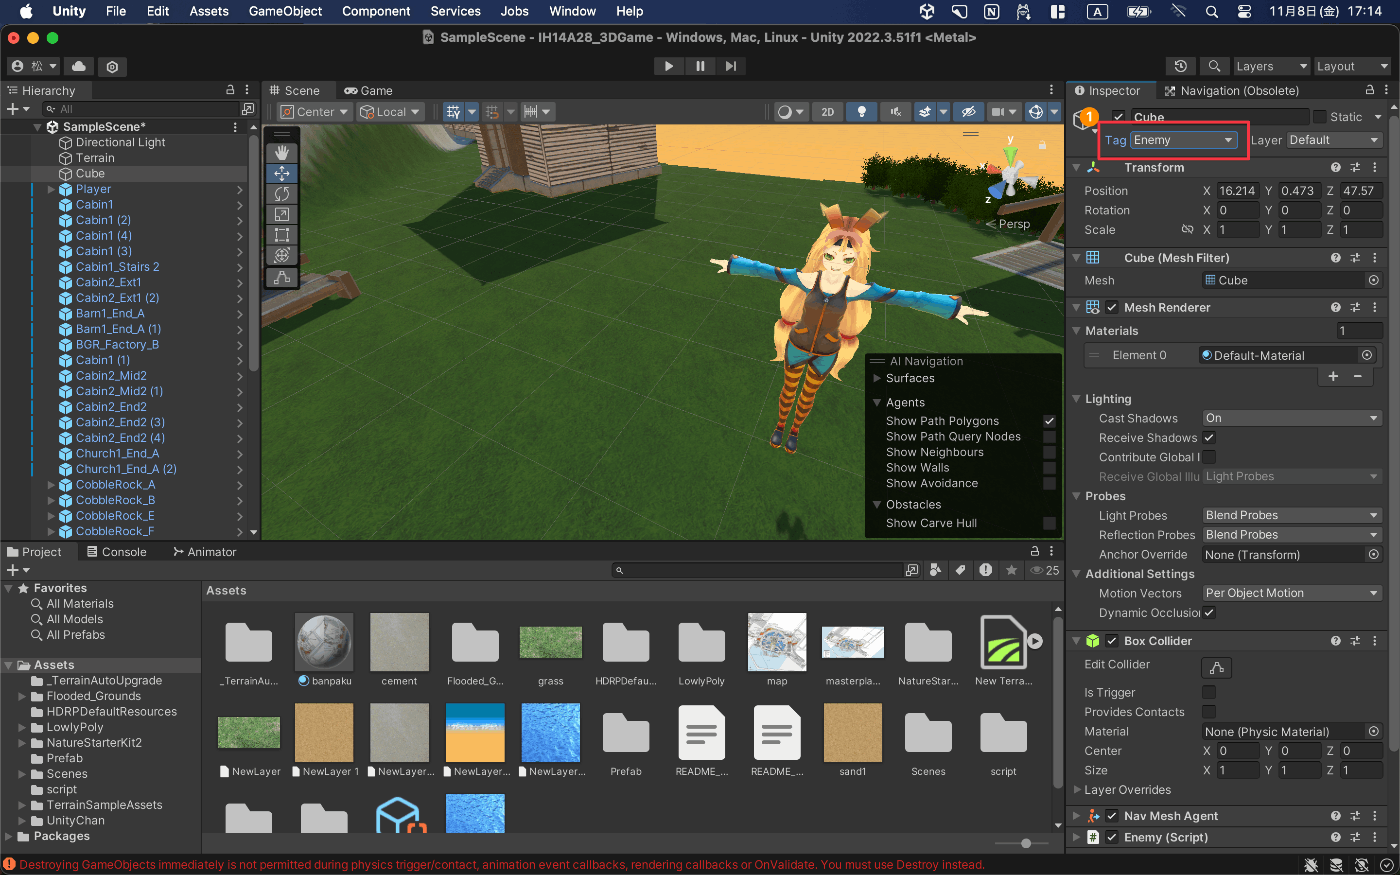
Task: Click the 2D view mode button
Action: coord(827,112)
